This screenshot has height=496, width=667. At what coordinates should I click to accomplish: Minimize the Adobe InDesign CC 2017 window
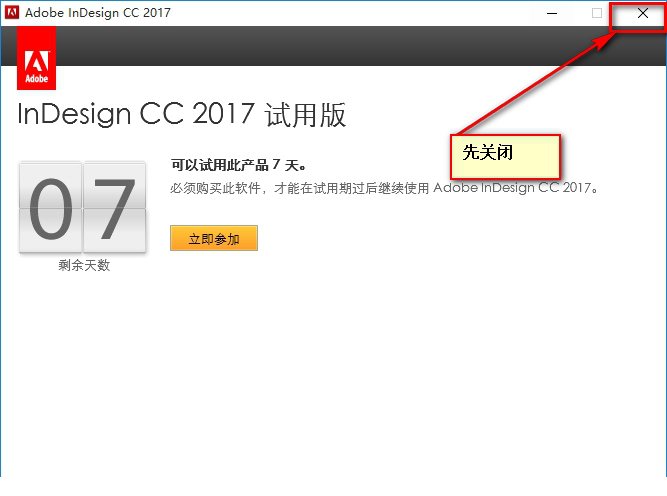(552, 13)
